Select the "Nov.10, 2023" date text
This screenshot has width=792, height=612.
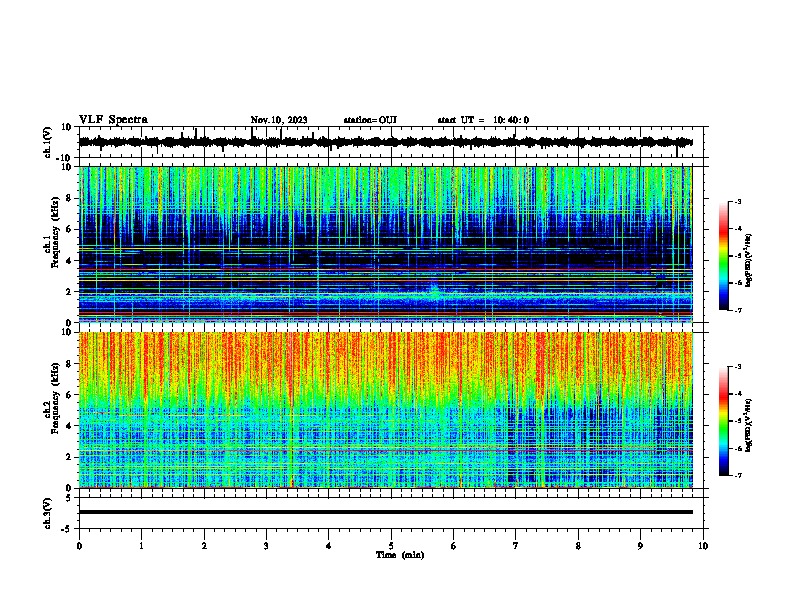coord(279,120)
